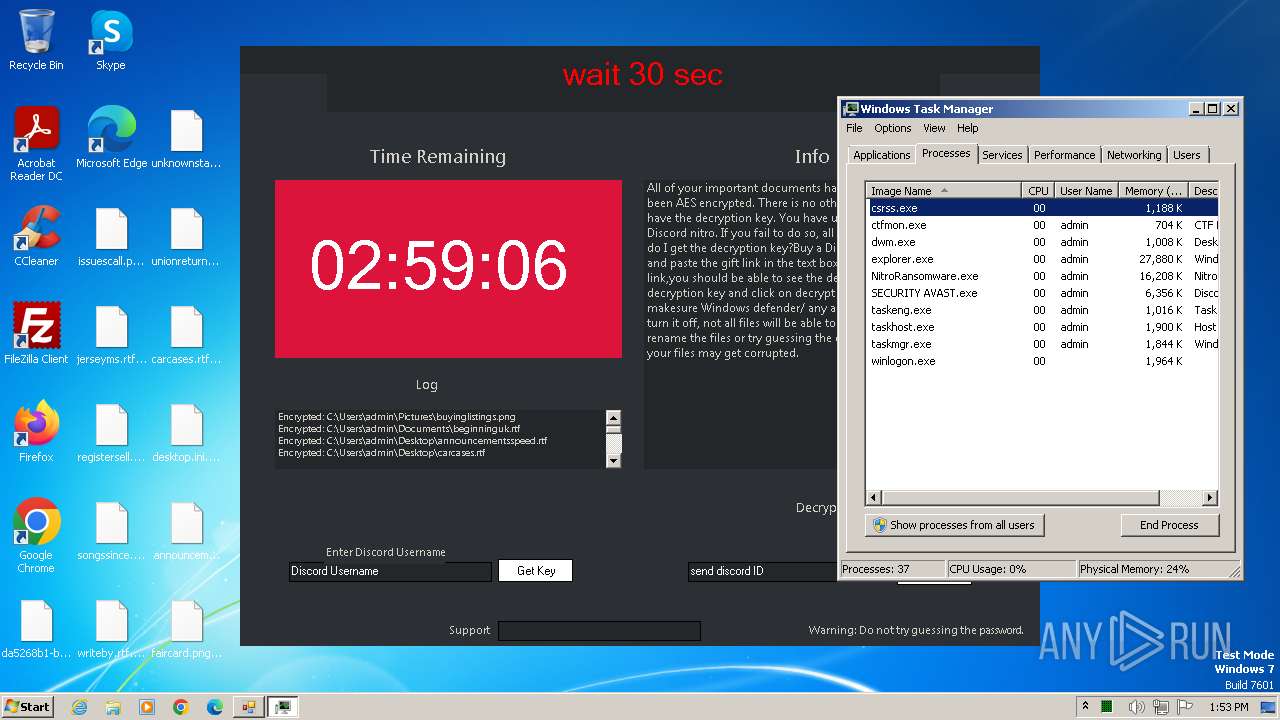Open Windows Explorer folder in taskbar
The image size is (1280, 720).
tap(113, 707)
